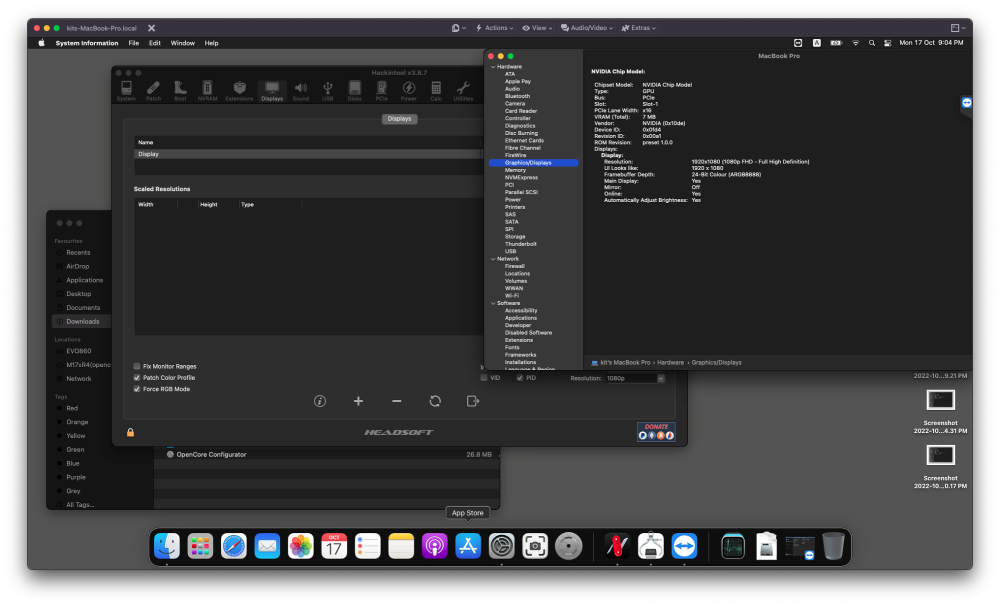Open the USB section in Hackintool
The image size is (1000, 606).
327,91
